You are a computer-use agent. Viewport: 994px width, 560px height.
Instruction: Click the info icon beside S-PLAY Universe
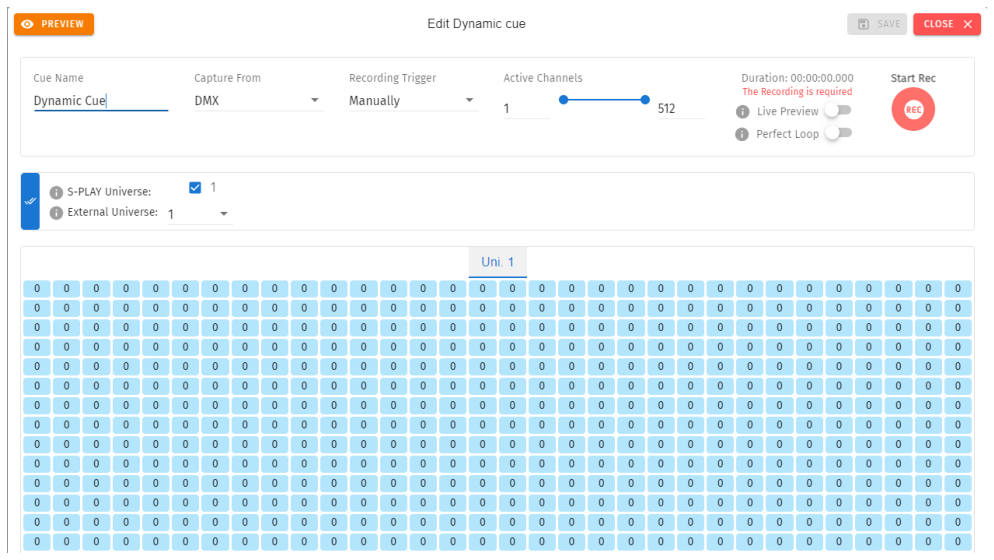coord(56,192)
